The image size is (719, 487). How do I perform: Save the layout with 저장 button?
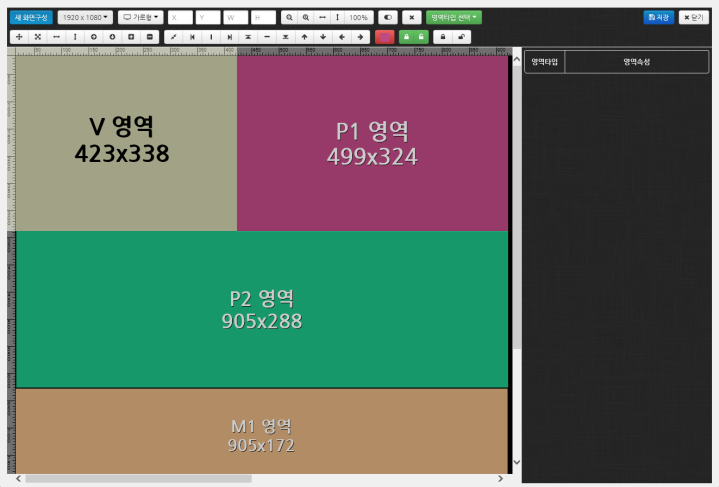point(658,18)
